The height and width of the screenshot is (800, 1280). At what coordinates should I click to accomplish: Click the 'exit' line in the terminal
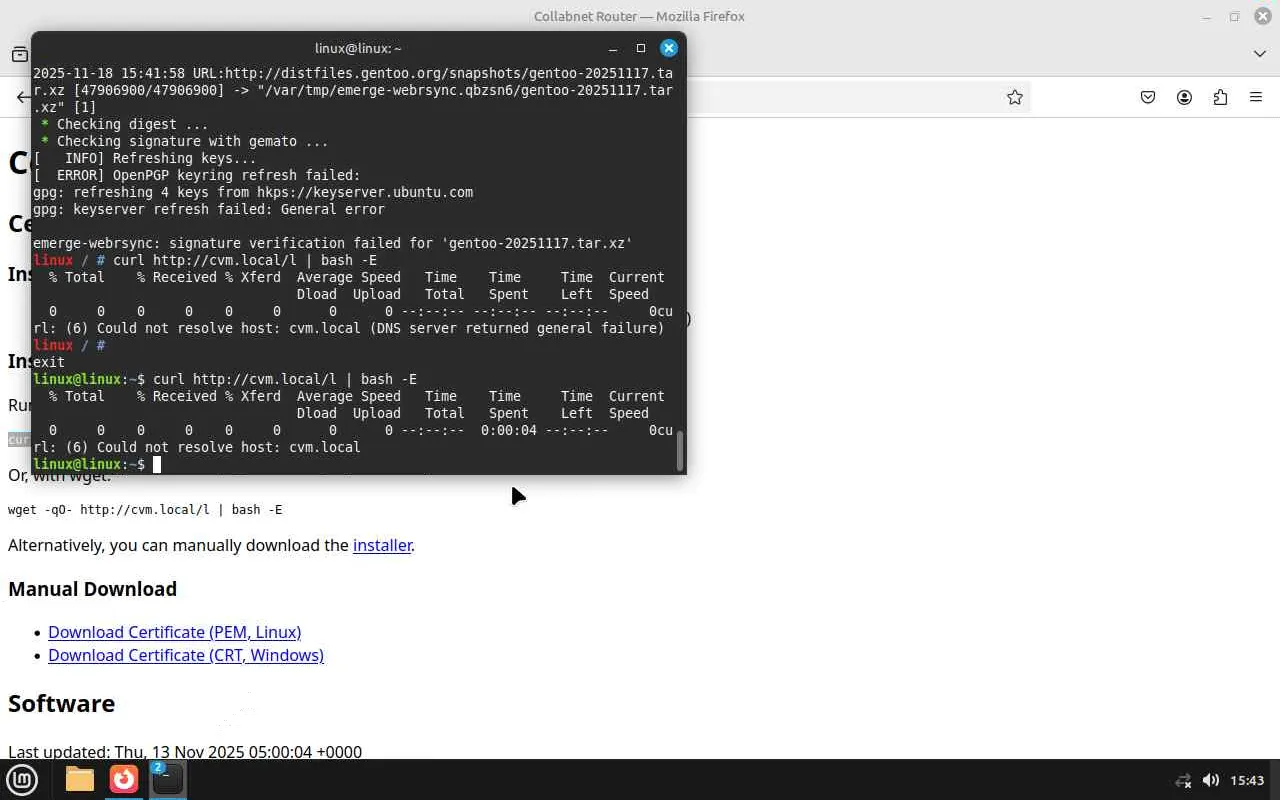(49, 362)
